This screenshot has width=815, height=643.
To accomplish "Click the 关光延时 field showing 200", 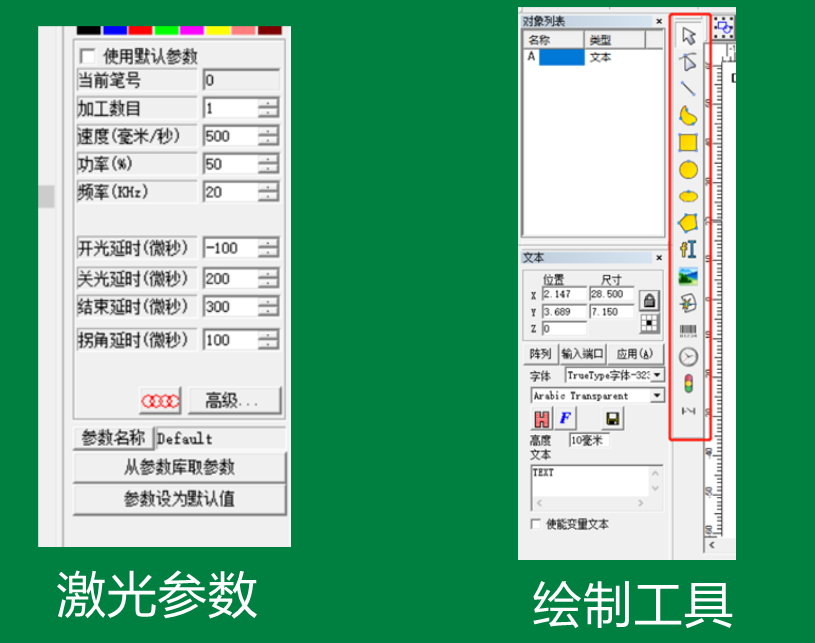I will [231, 279].
